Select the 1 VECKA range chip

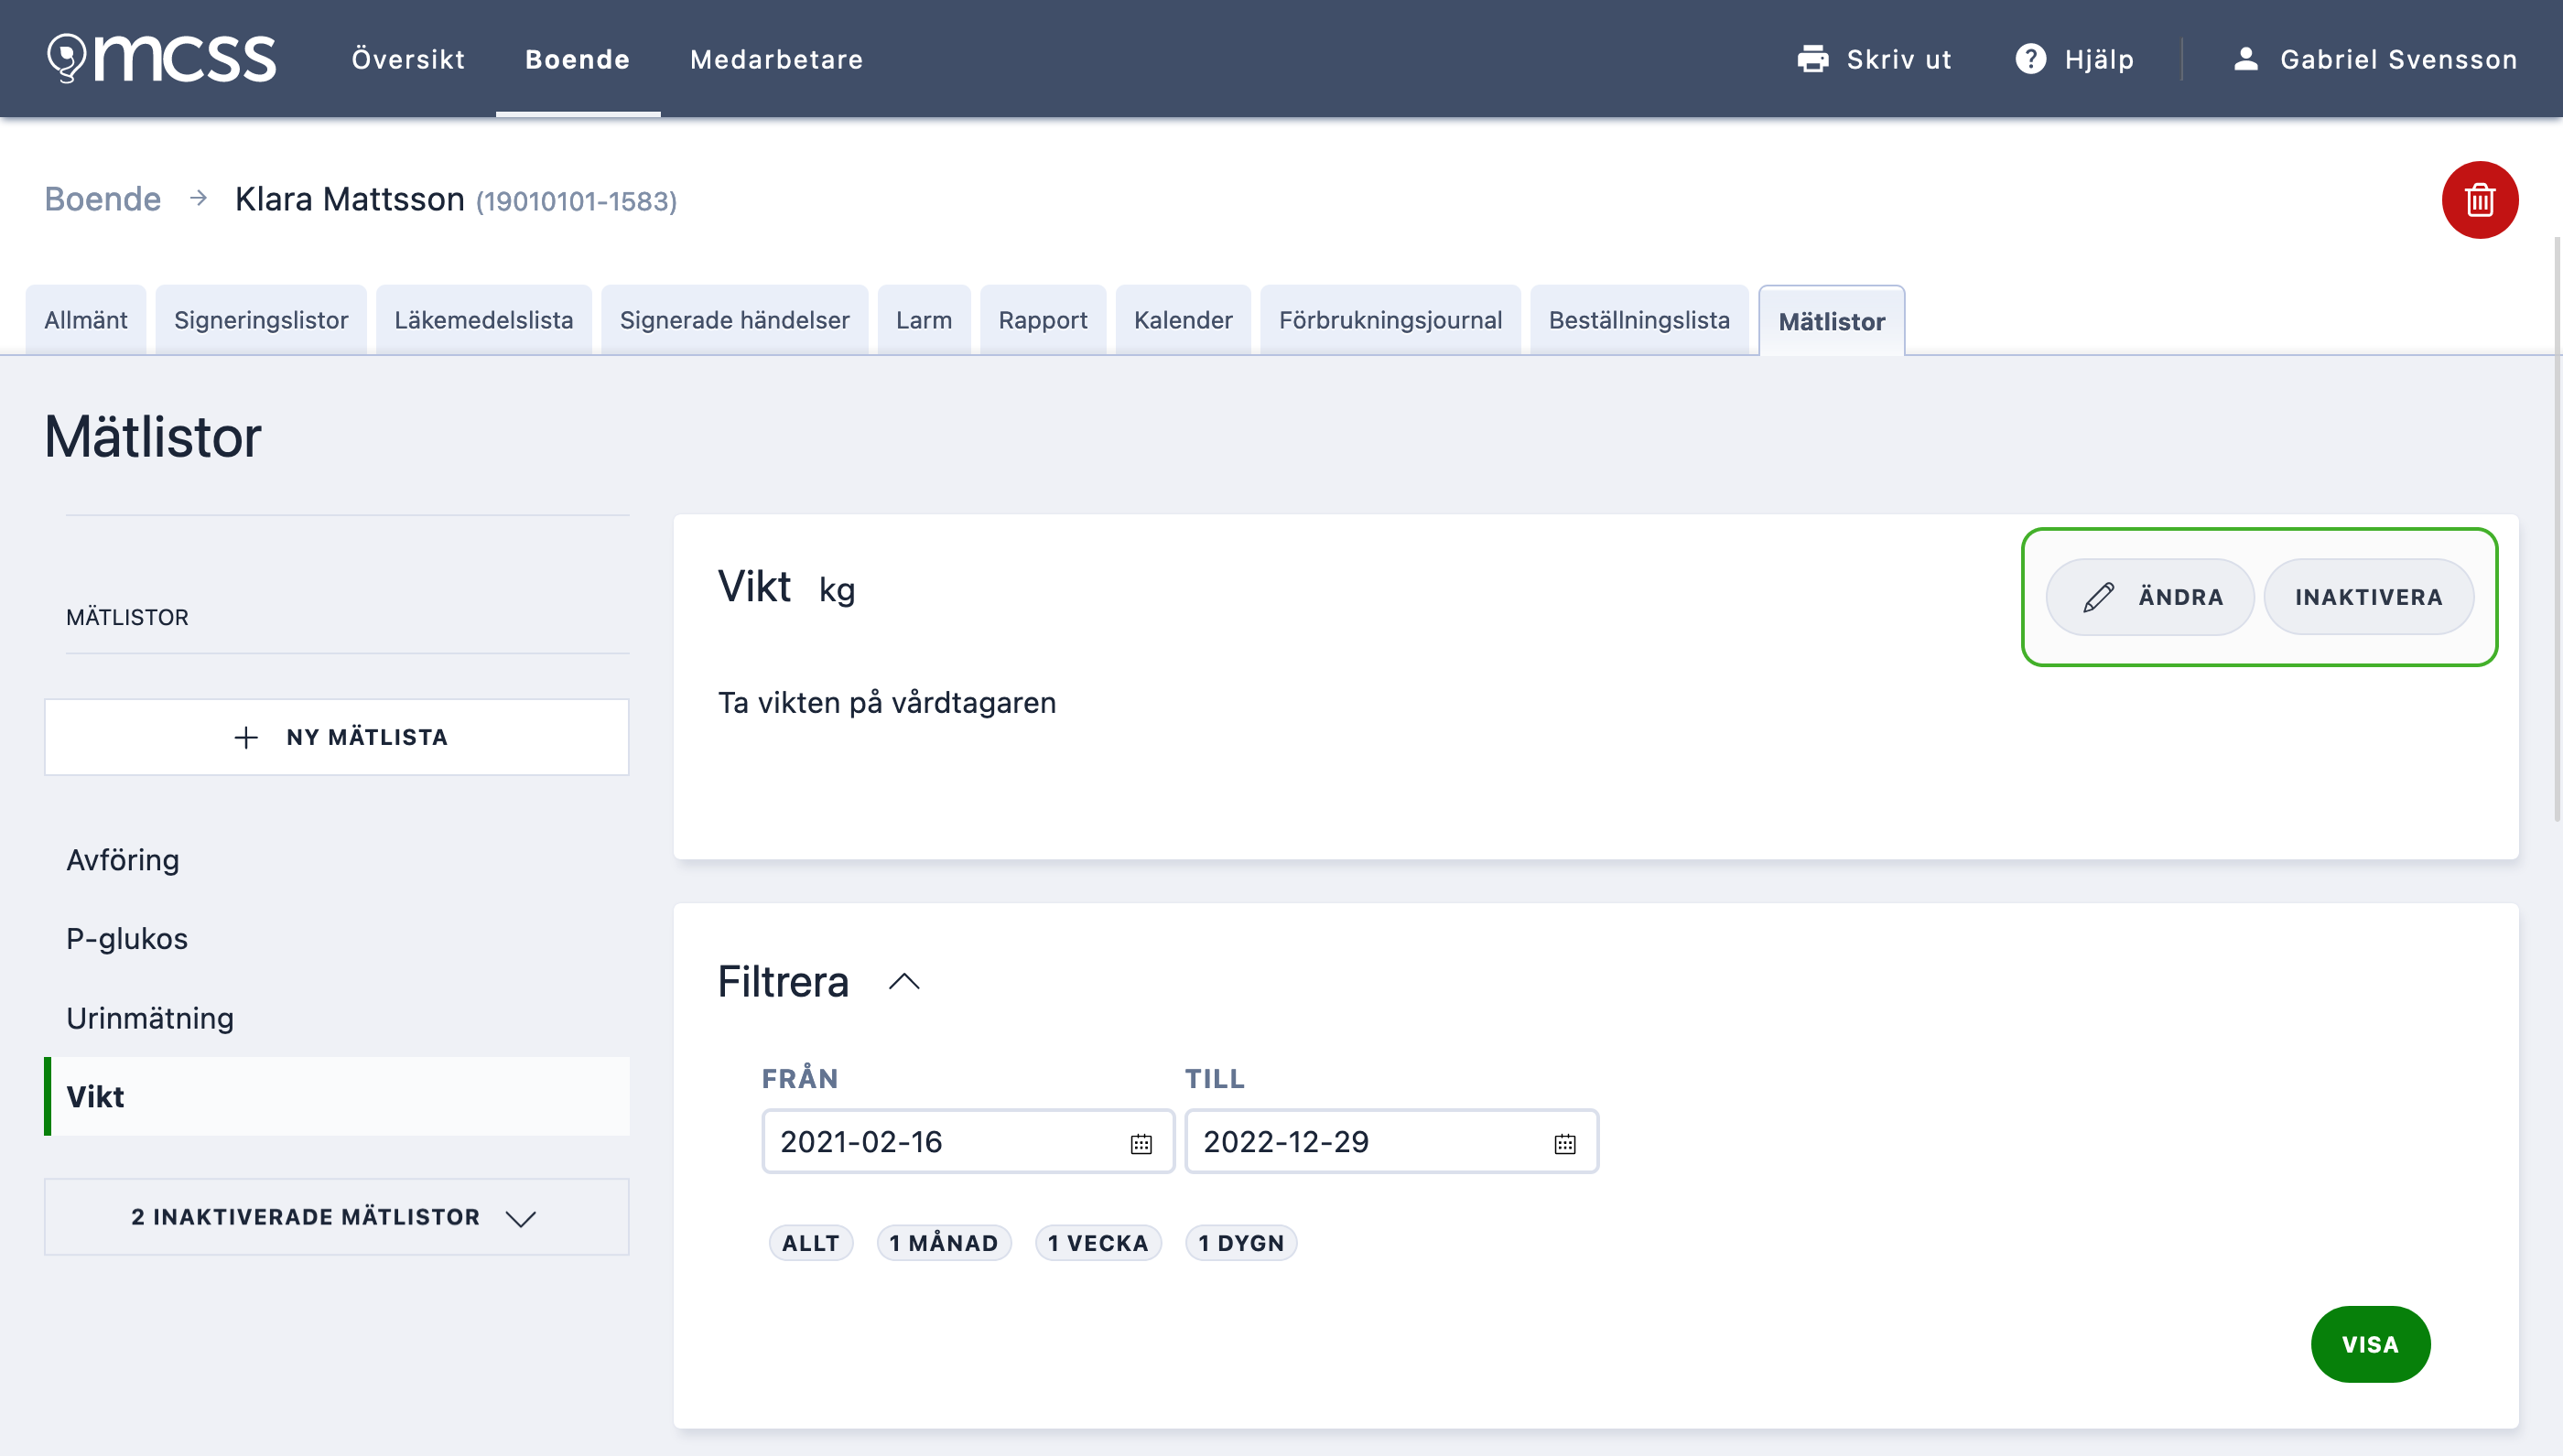1098,1243
